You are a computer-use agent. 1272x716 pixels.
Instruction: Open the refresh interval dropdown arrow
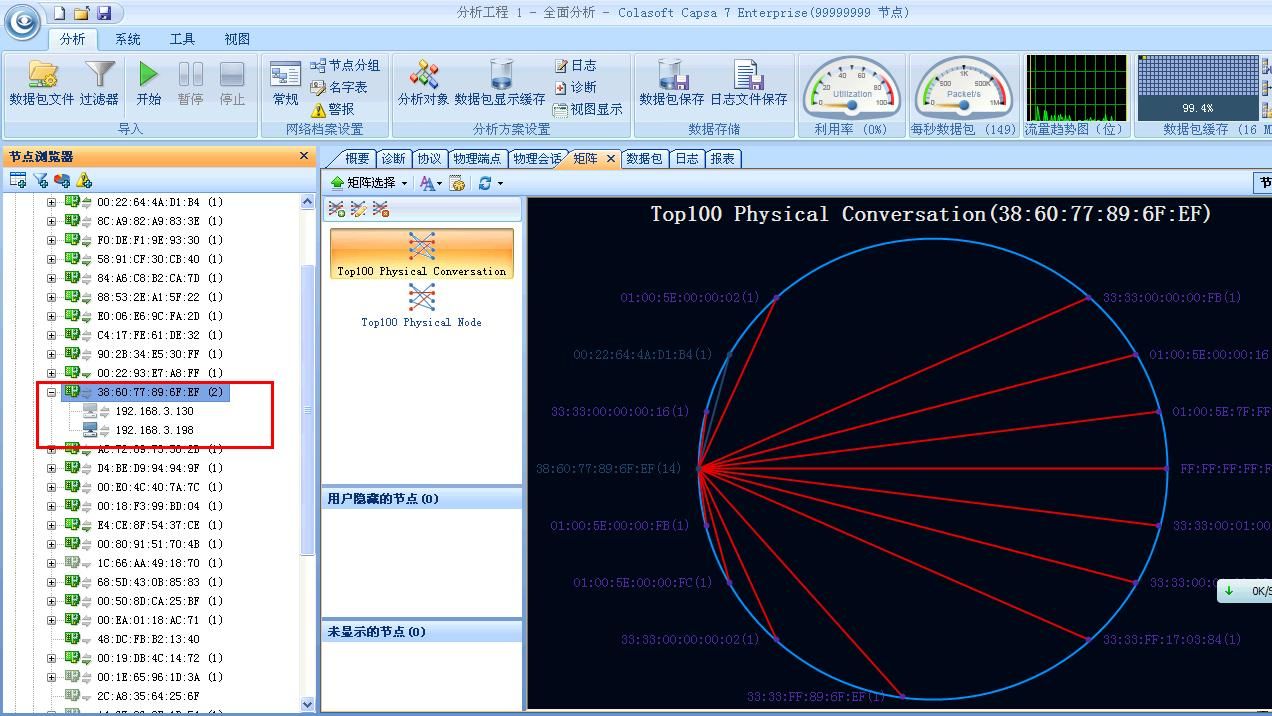tap(500, 183)
